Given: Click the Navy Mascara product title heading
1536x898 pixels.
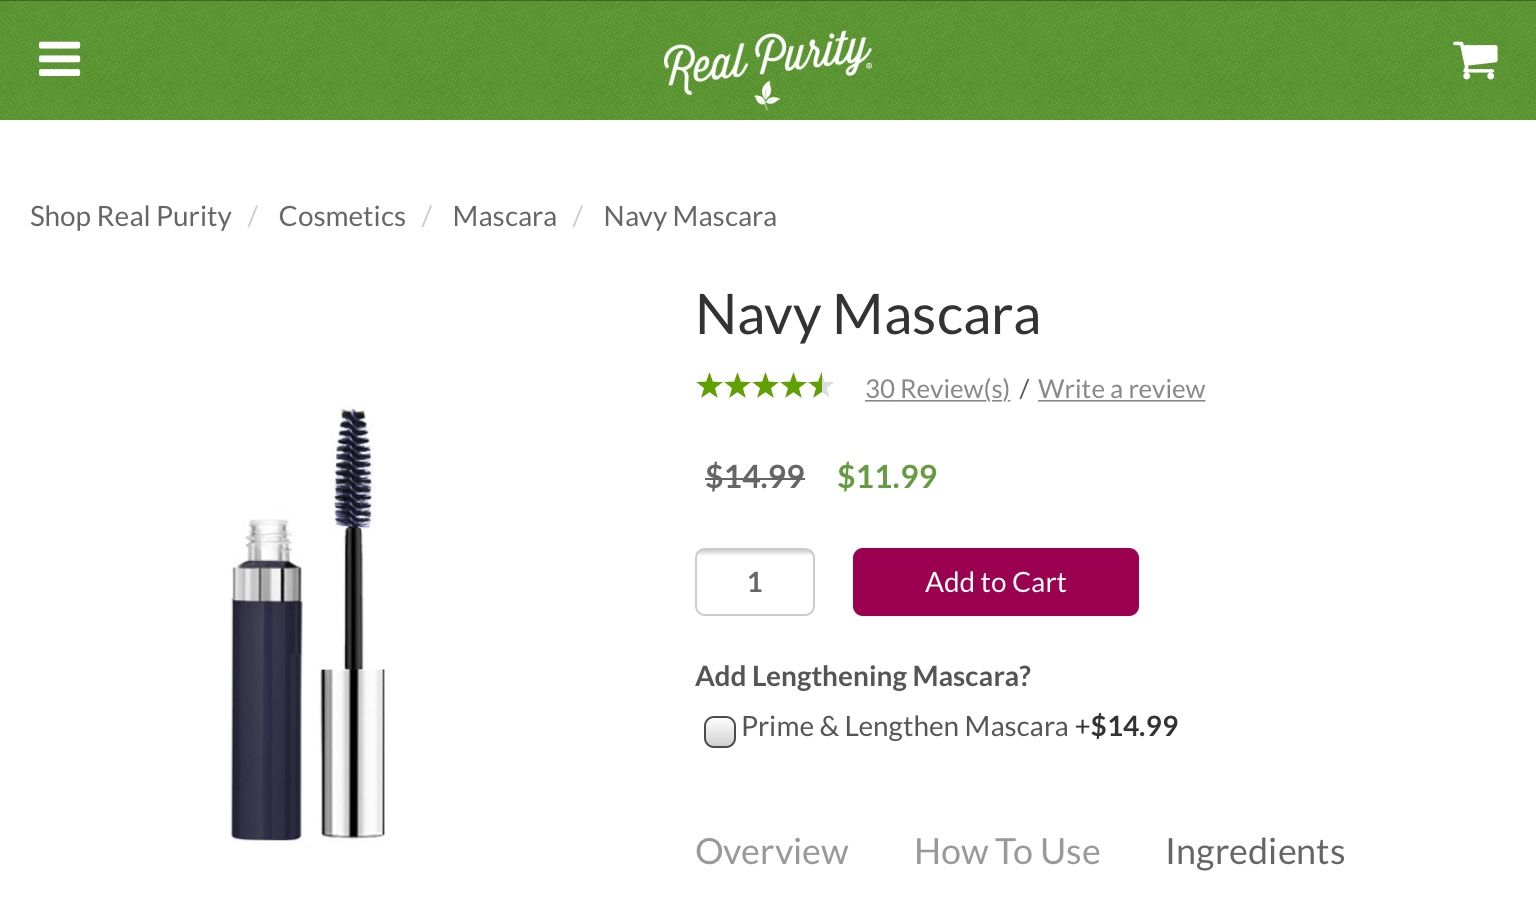Looking at the screenshot, I should tap(867, 315).
